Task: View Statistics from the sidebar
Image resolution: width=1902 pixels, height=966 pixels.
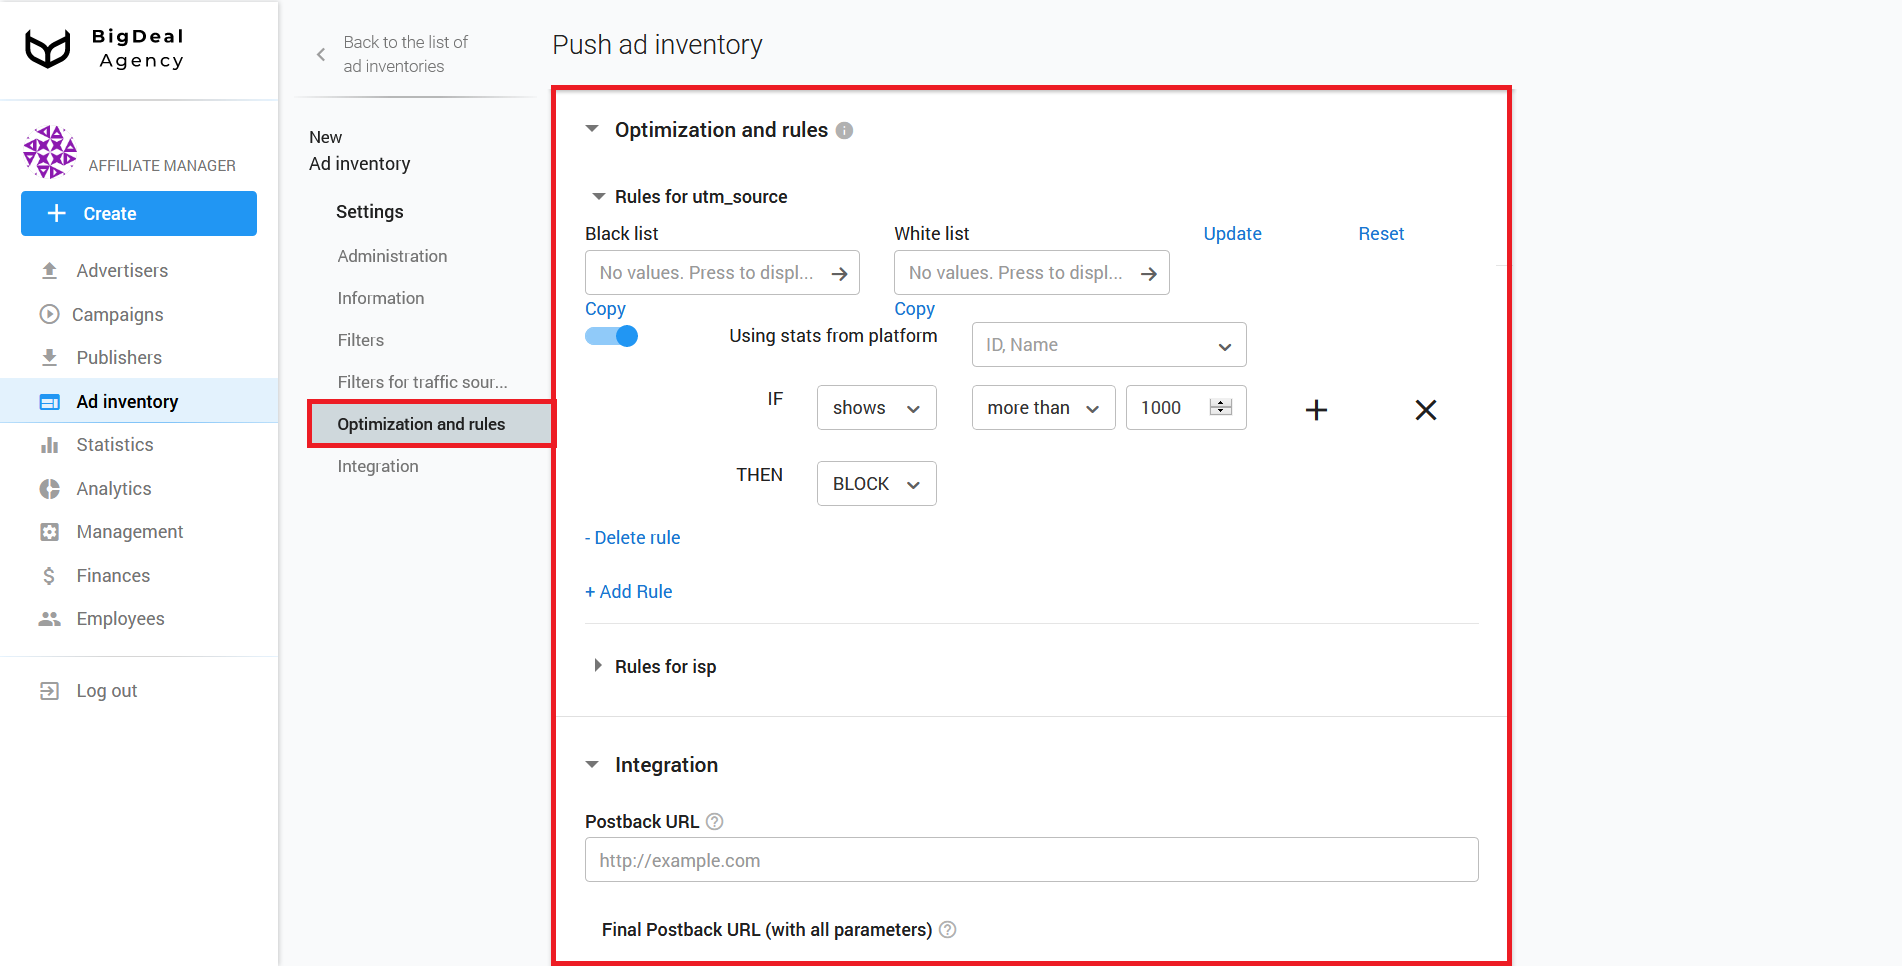Action: [114, 444]
